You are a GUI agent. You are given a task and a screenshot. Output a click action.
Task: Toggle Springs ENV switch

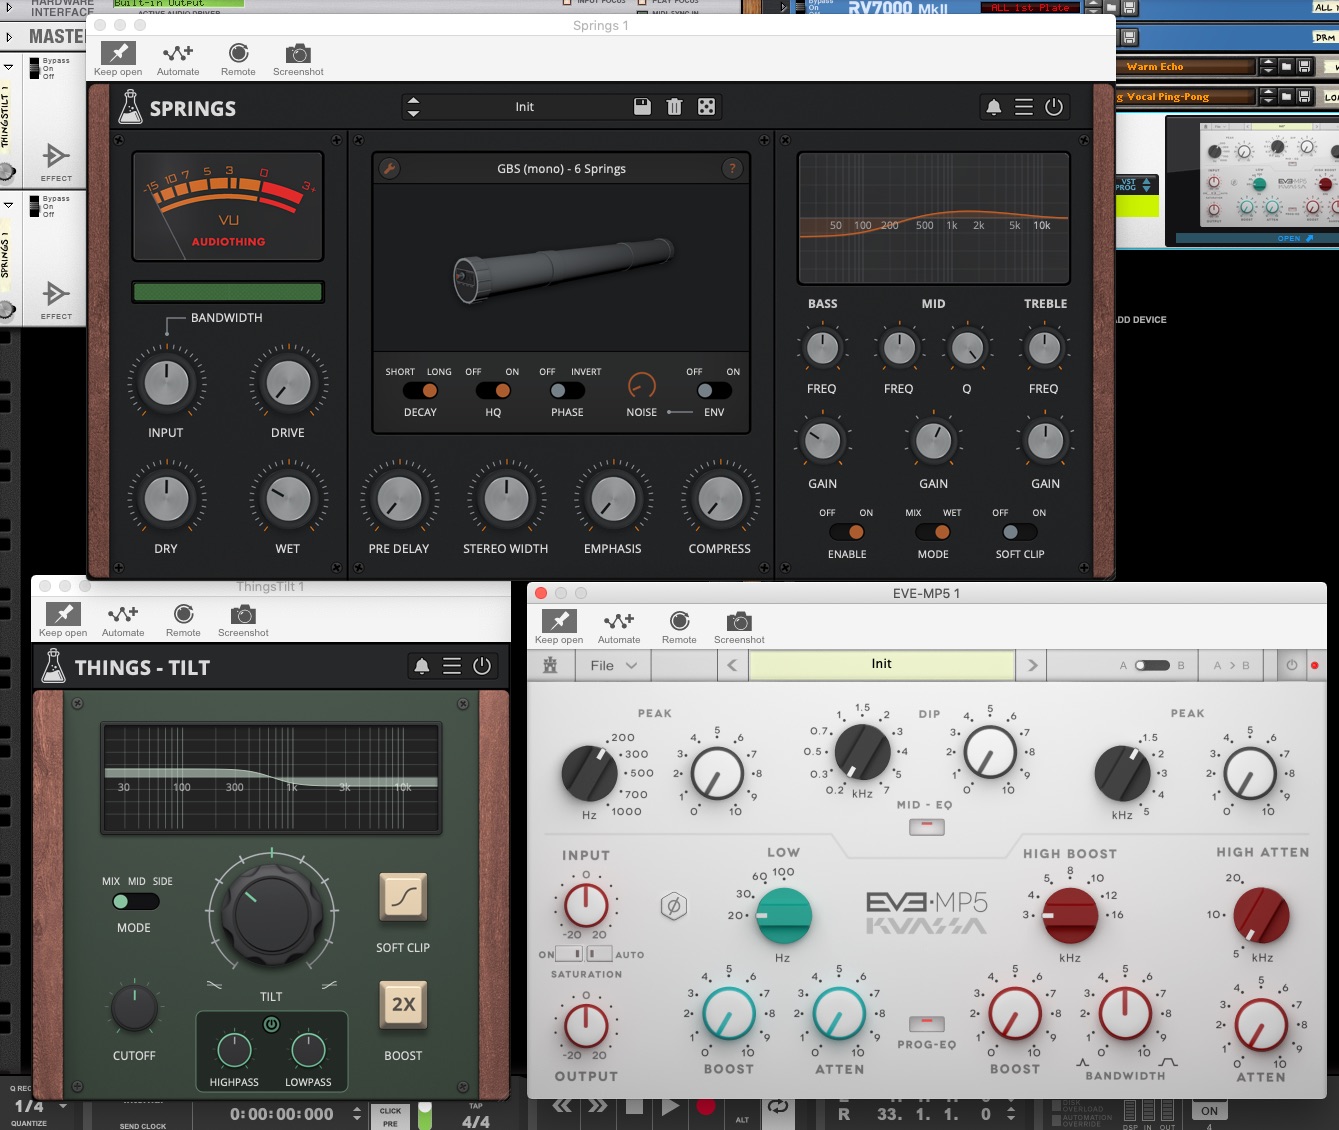tap(714, 391)
